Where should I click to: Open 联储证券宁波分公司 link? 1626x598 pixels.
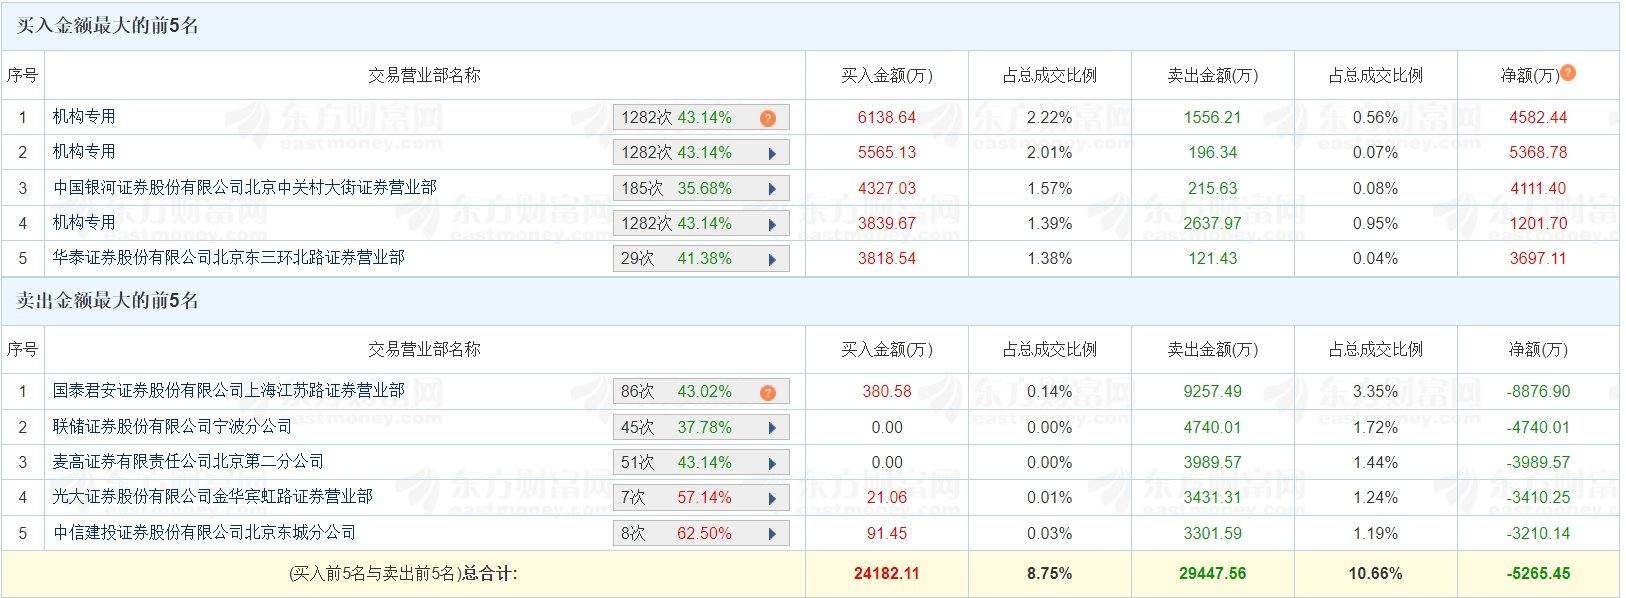click(x=172, y=426)
